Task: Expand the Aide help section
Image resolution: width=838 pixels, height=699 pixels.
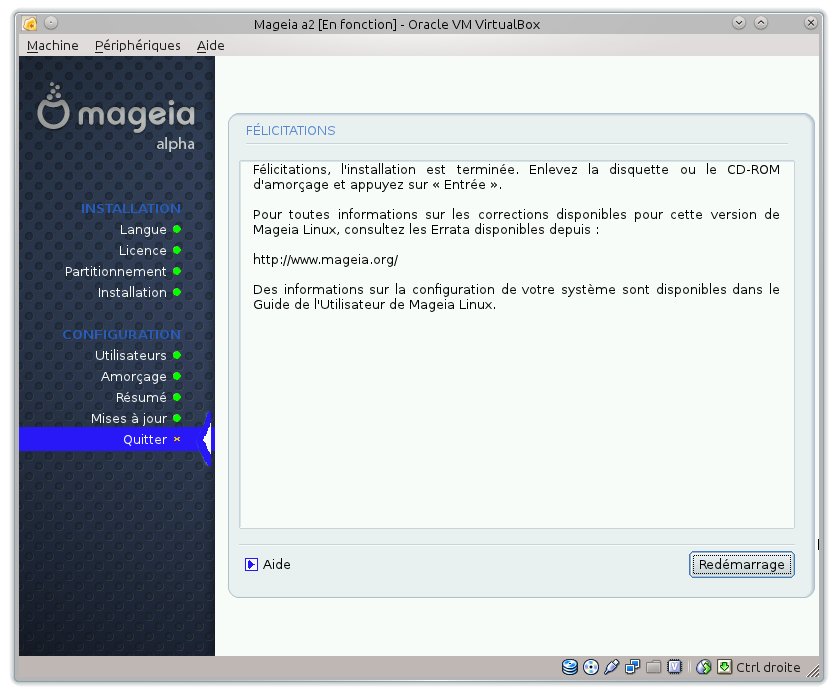Action: 268,564
